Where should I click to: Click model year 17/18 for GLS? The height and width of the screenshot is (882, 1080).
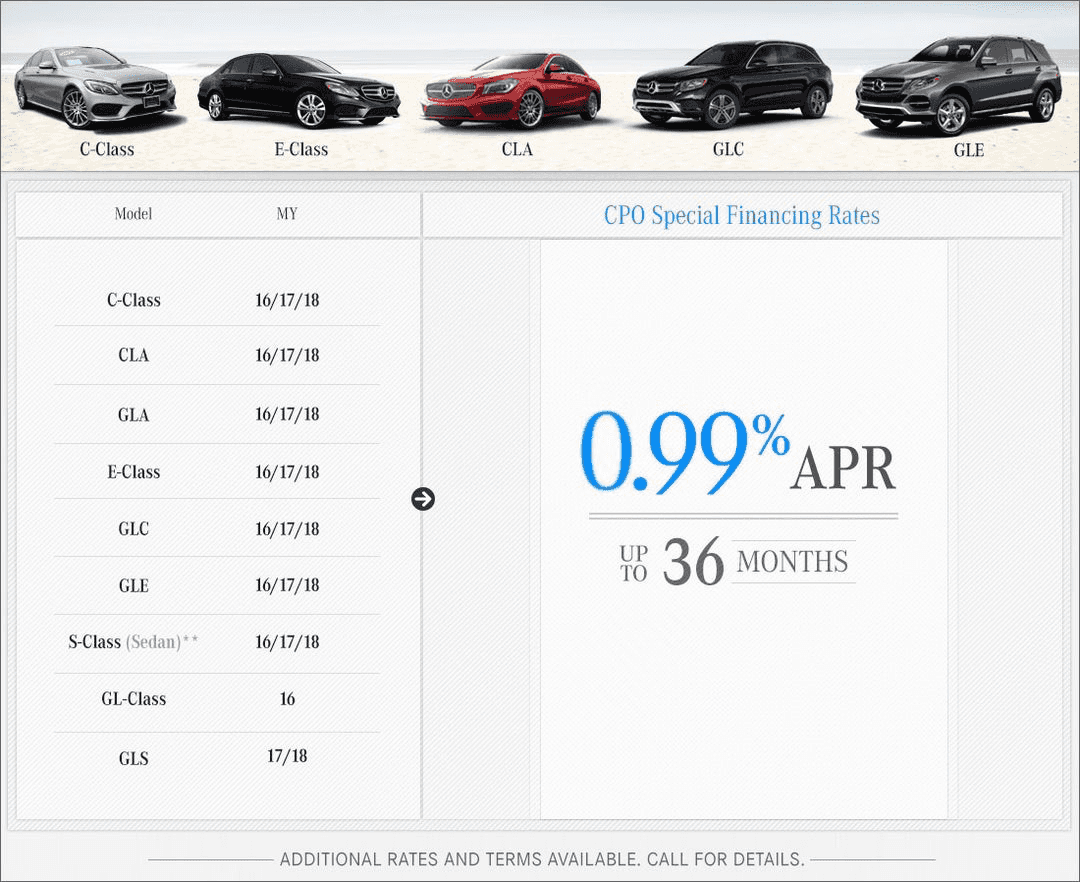(x=287, y=756)
